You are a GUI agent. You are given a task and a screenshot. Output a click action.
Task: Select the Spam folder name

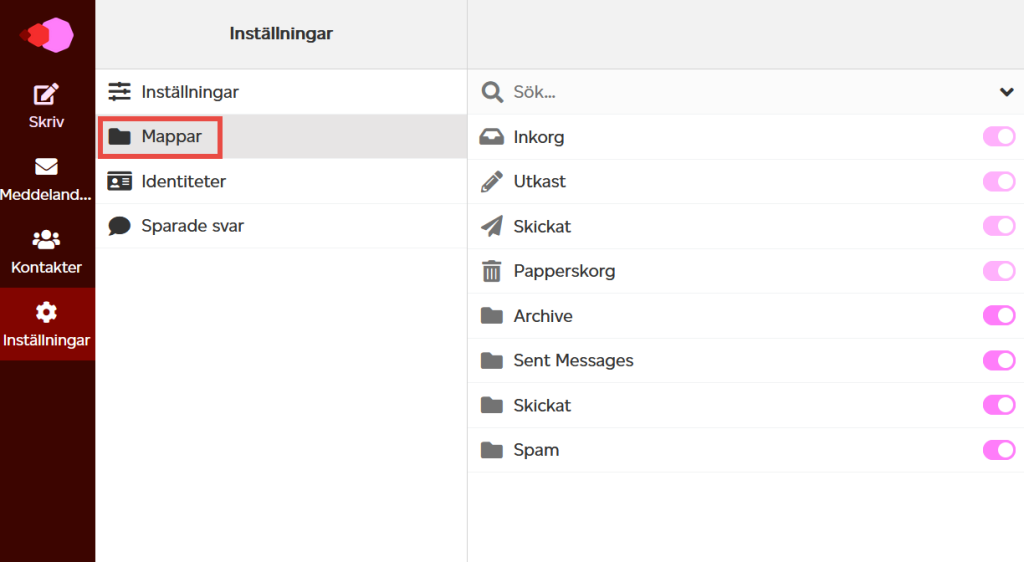536,450
